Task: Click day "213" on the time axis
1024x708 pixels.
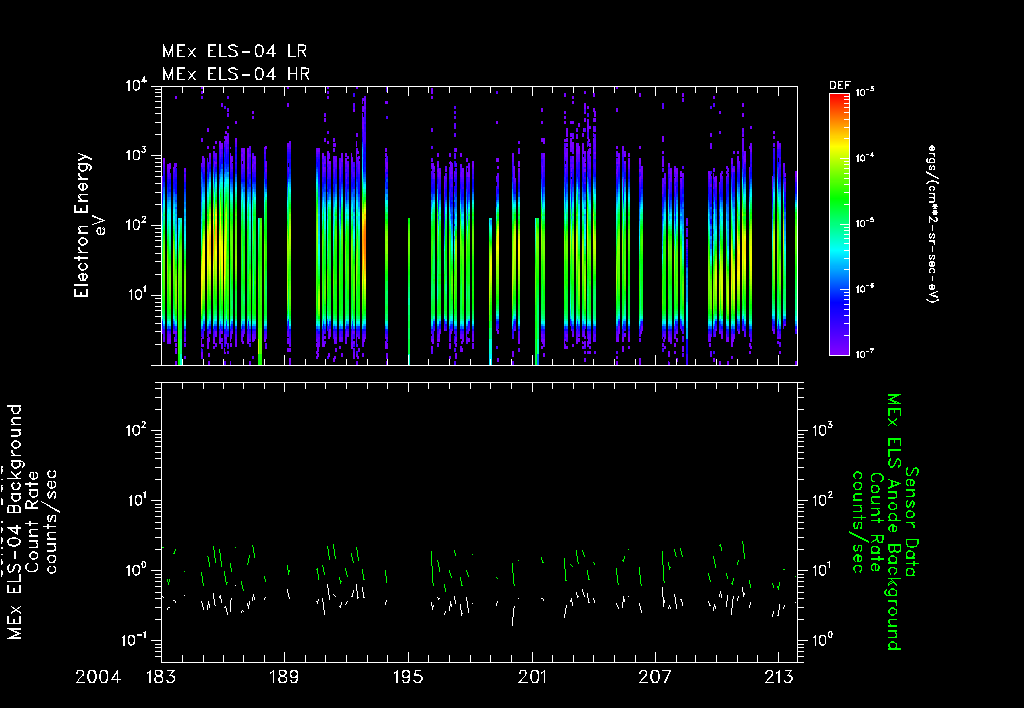Action: [x=778, y=677]
